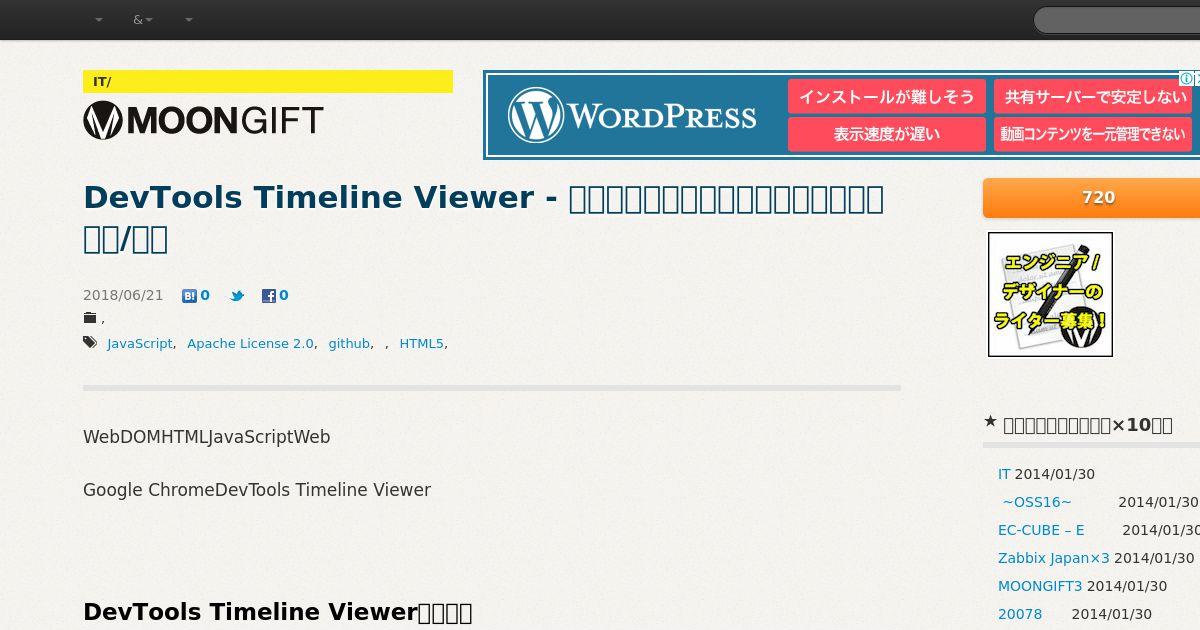1200x630 pixels.
Task: Open the Zabbix Japan×3 sidebar link
Action: [1054, 558]
